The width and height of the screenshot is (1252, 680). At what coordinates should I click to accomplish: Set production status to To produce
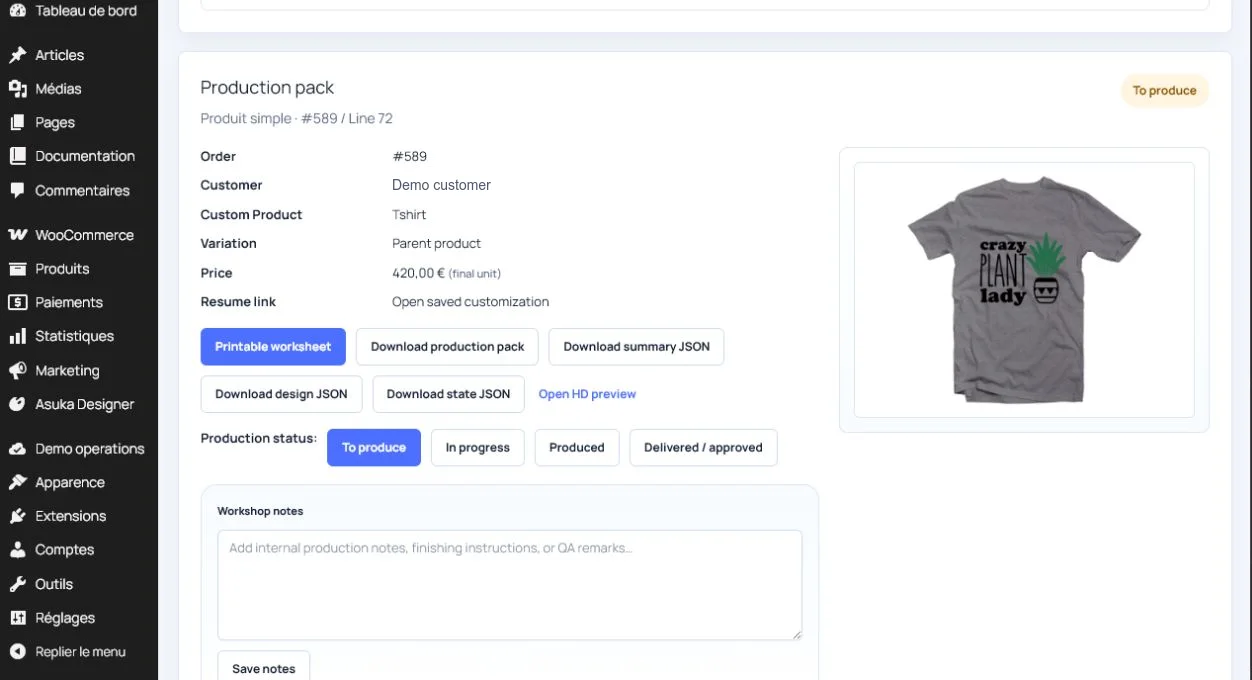coord(374,447)
